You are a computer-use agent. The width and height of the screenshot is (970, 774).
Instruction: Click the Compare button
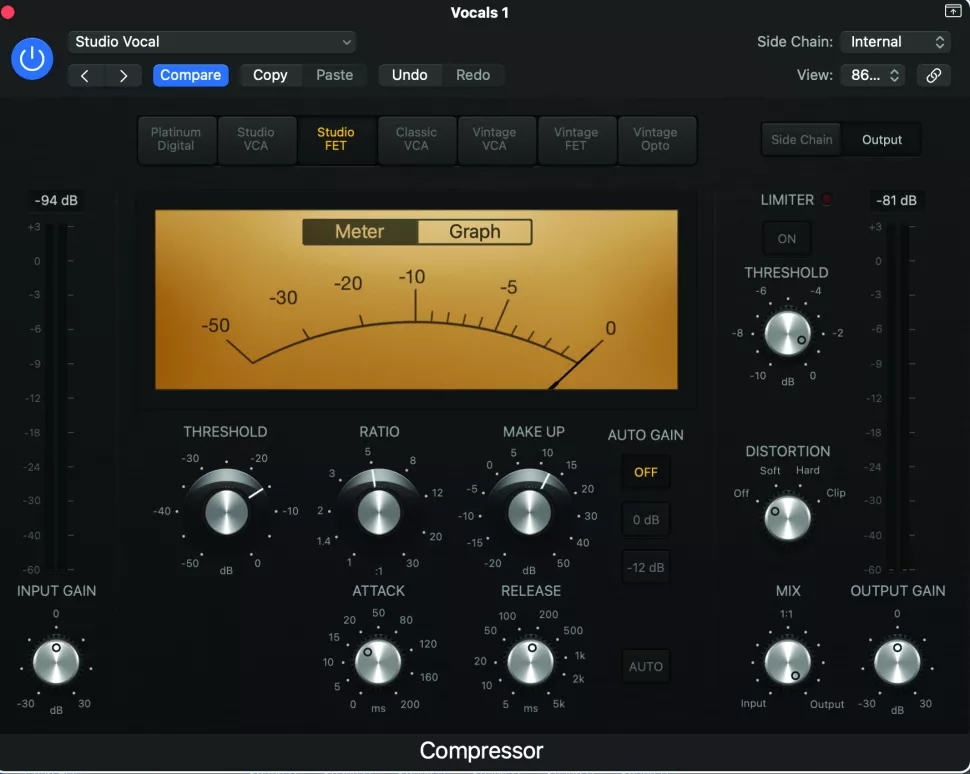point(191,75)
